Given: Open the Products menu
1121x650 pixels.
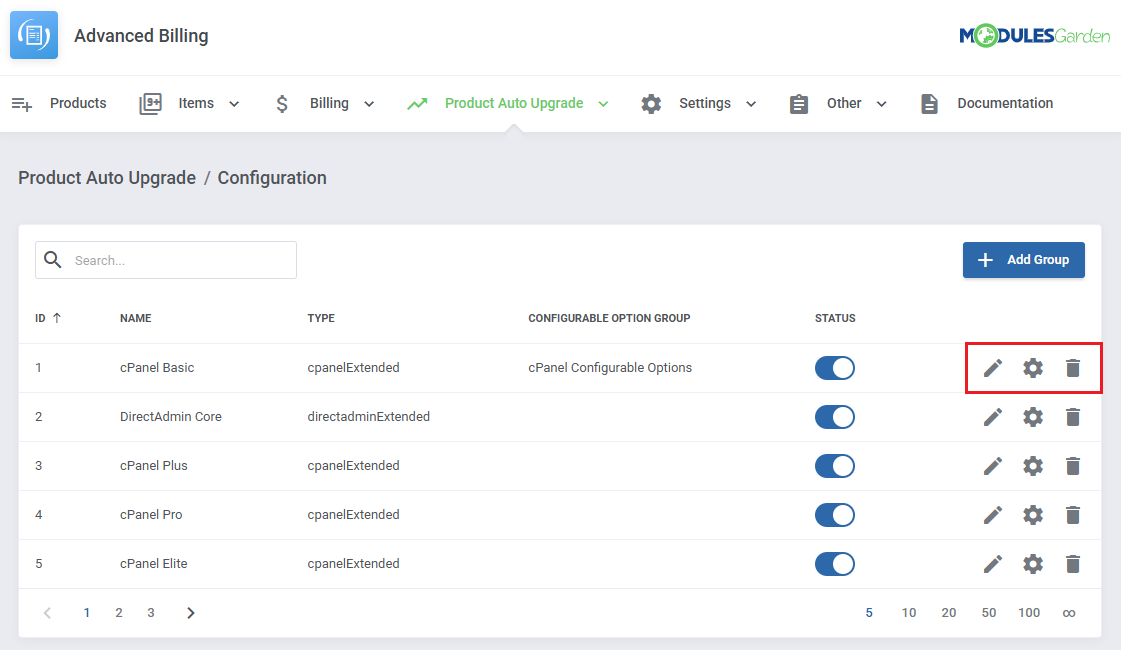Looking at the screenshot, I should pos(78,103).
